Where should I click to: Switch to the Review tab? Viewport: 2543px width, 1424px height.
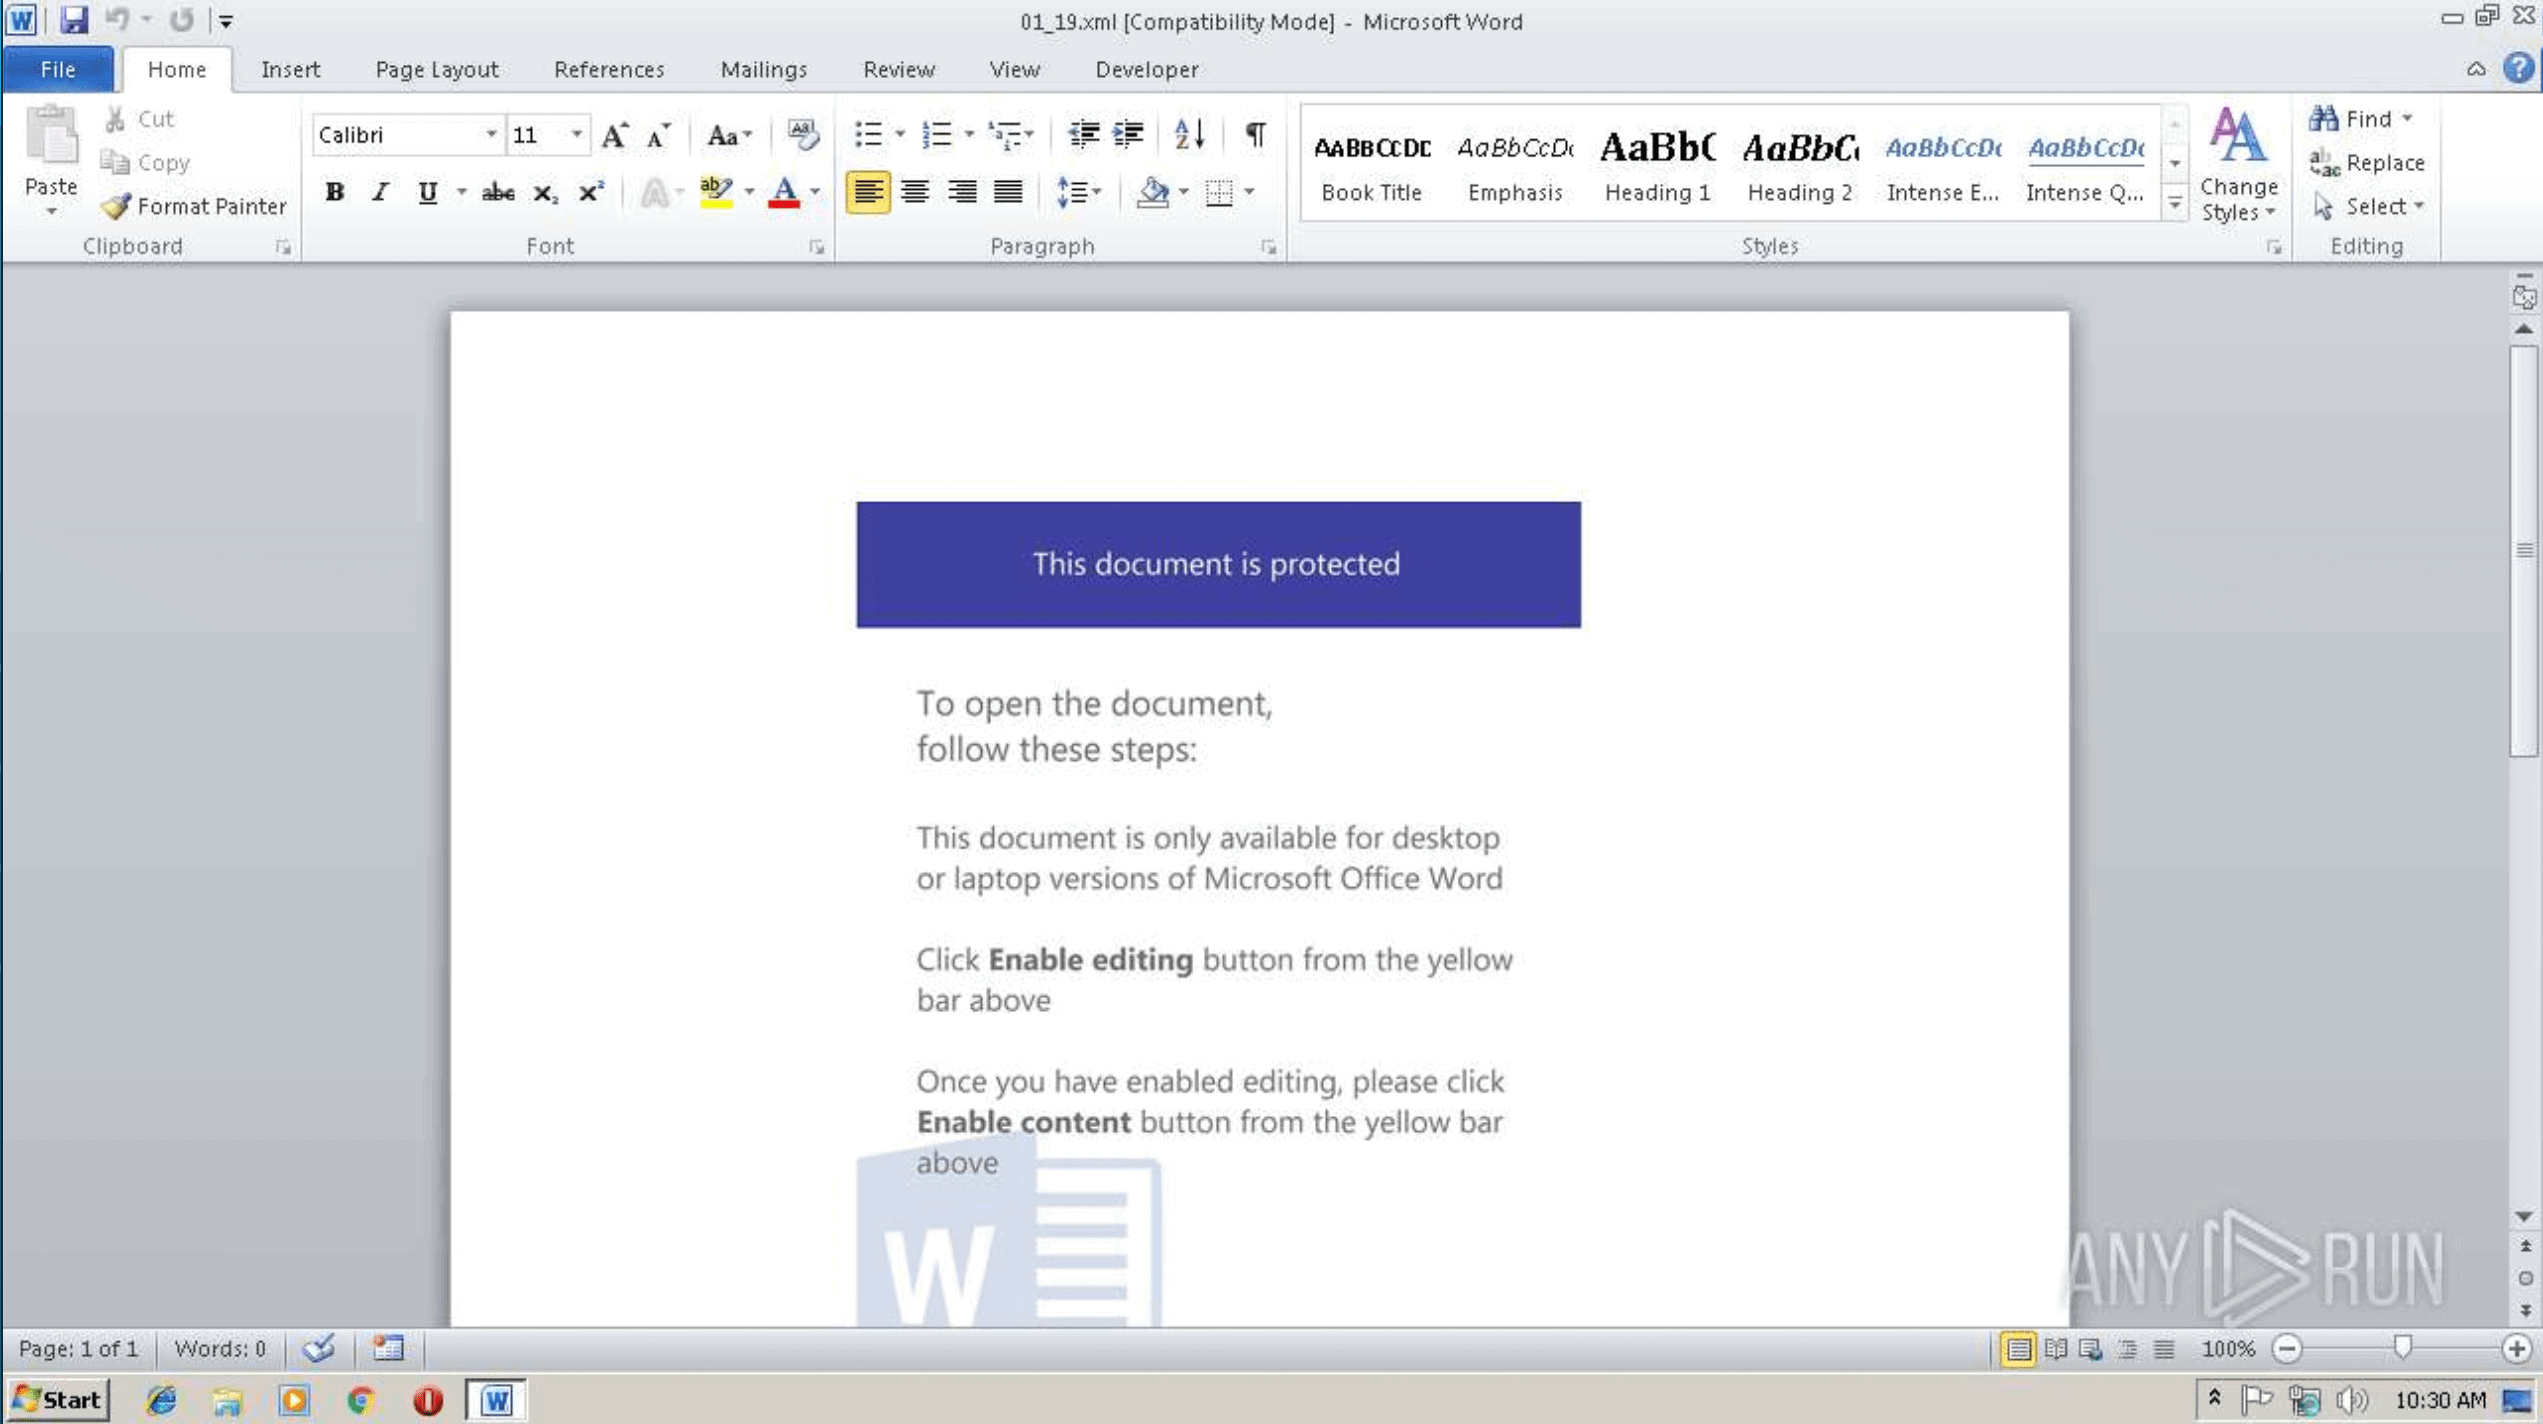coord(898,69)
